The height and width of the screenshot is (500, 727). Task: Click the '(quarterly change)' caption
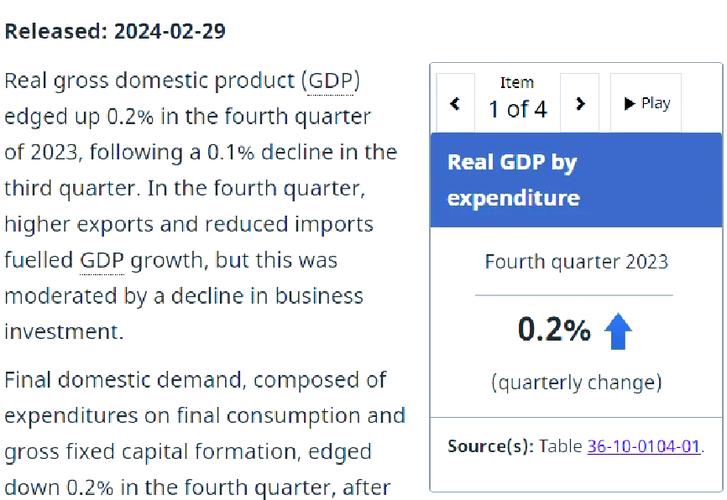pyautogui.click(x=576, y=383)
